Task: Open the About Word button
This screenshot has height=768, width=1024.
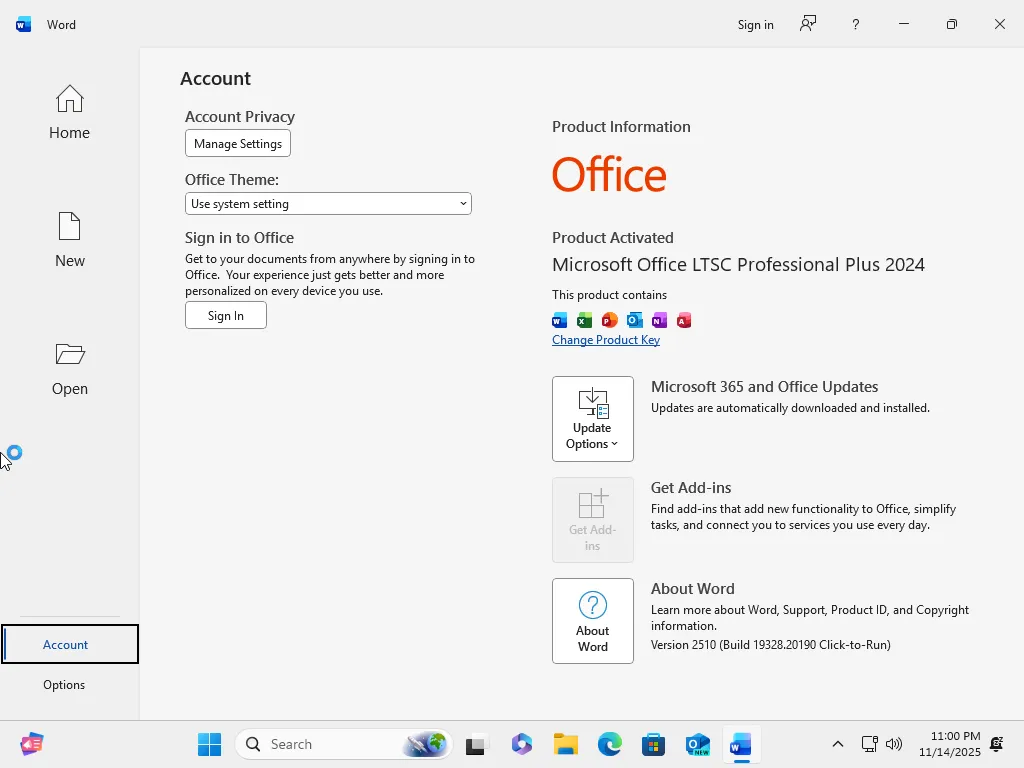Action: tap(592, 621)
